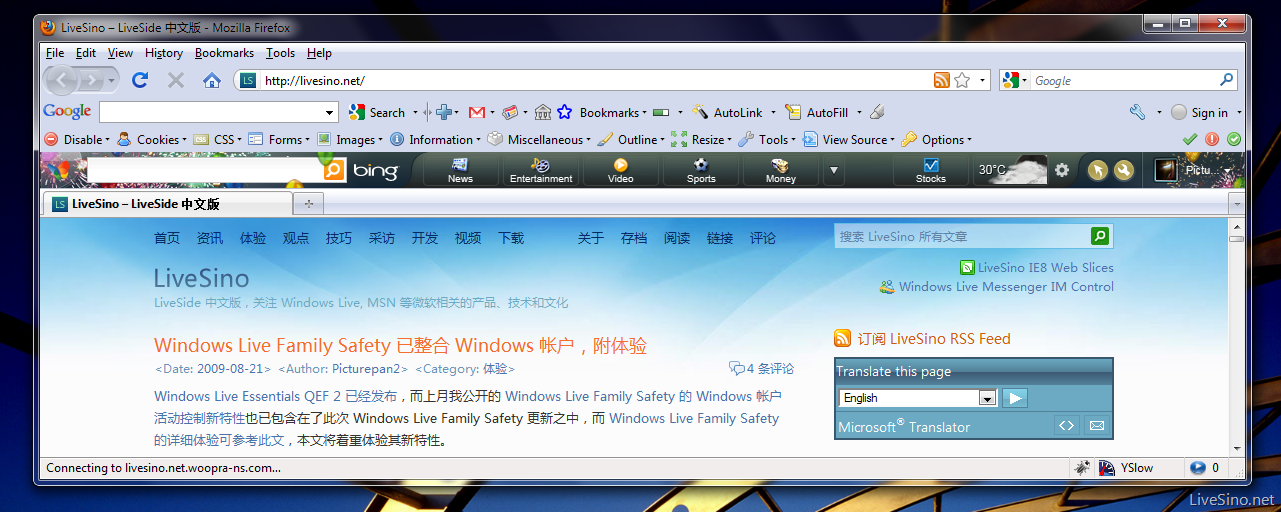Click the green search button beside LiveSino search
The image size is (1281, 512).
coord(1100,236)
